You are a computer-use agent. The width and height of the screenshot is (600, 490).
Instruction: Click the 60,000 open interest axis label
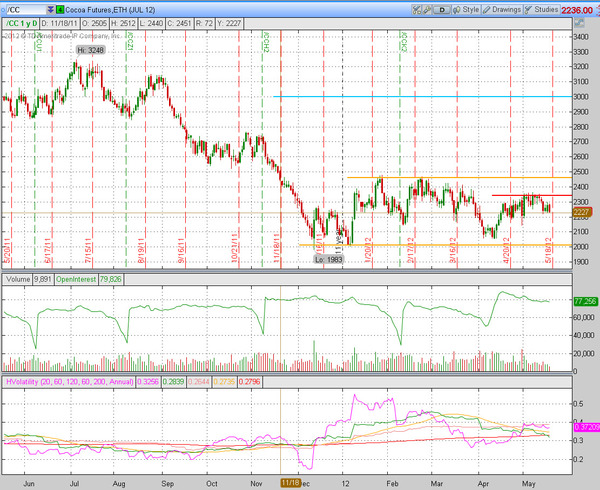tap(584, 317)
